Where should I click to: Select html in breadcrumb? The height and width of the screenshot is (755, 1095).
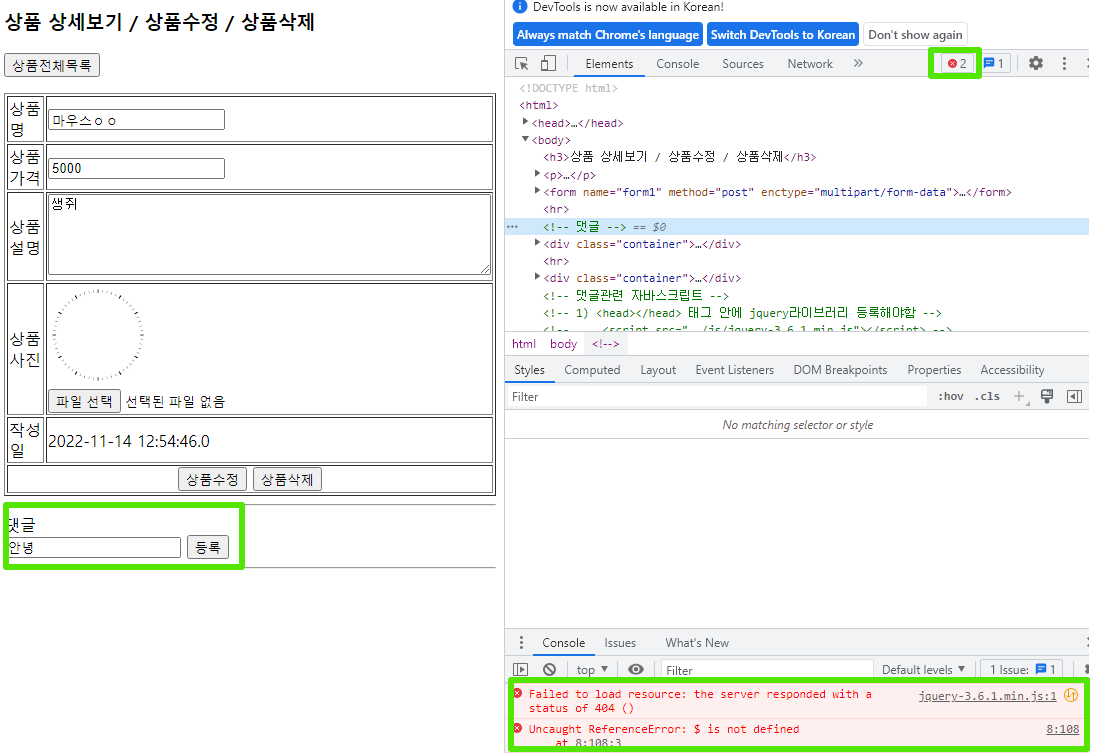click(x=523, y=344)
